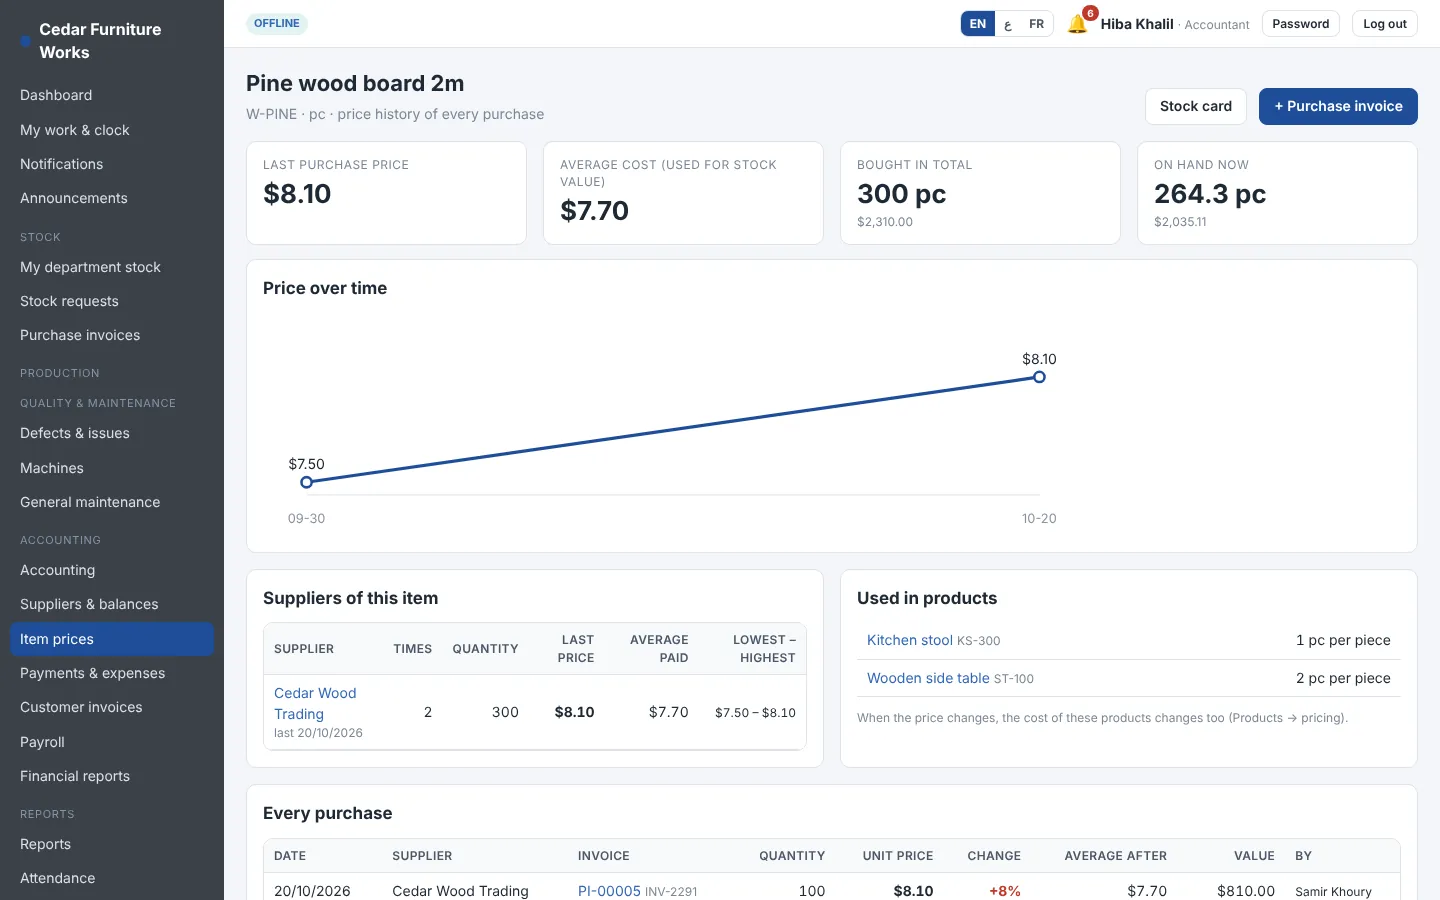Viewport: 1440px width, 900px height.
Task: Click the Hiba Khalil user name
Action: (1137, 24)
